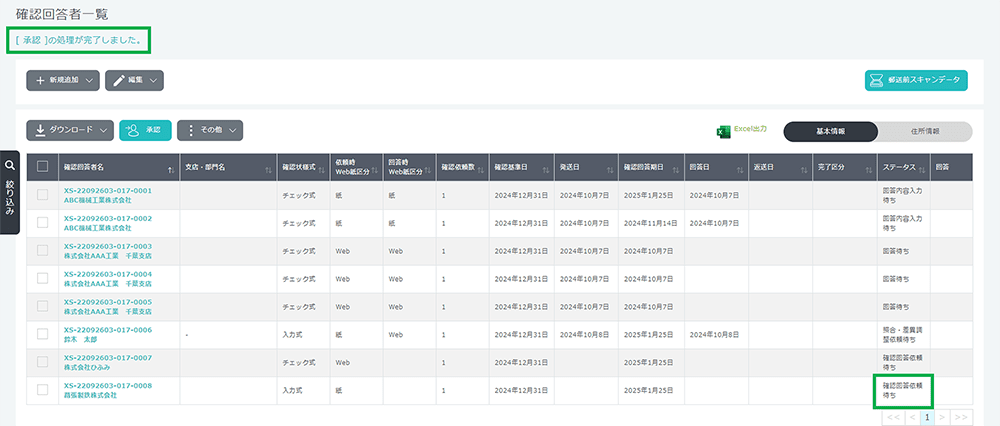Screen dimensions: 1000x426
Task: Expand the ダウンロード dropdown
Action: pyautogui.click(x=69, y=130)
